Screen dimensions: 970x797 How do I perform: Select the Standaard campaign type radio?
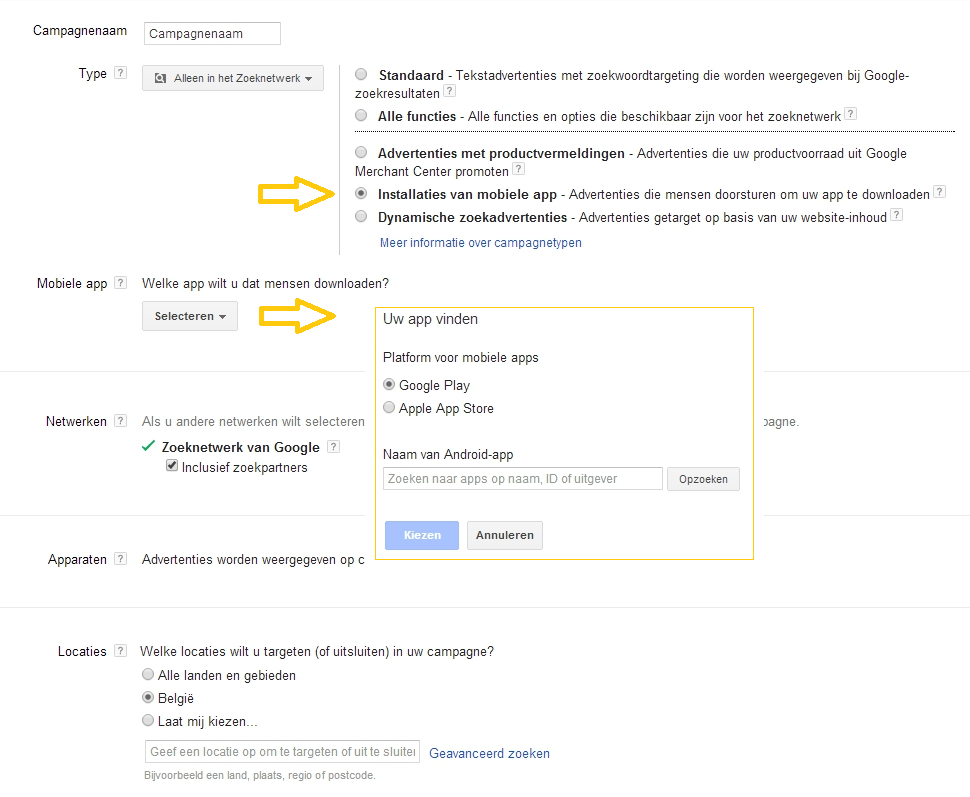tap(361, 74)
